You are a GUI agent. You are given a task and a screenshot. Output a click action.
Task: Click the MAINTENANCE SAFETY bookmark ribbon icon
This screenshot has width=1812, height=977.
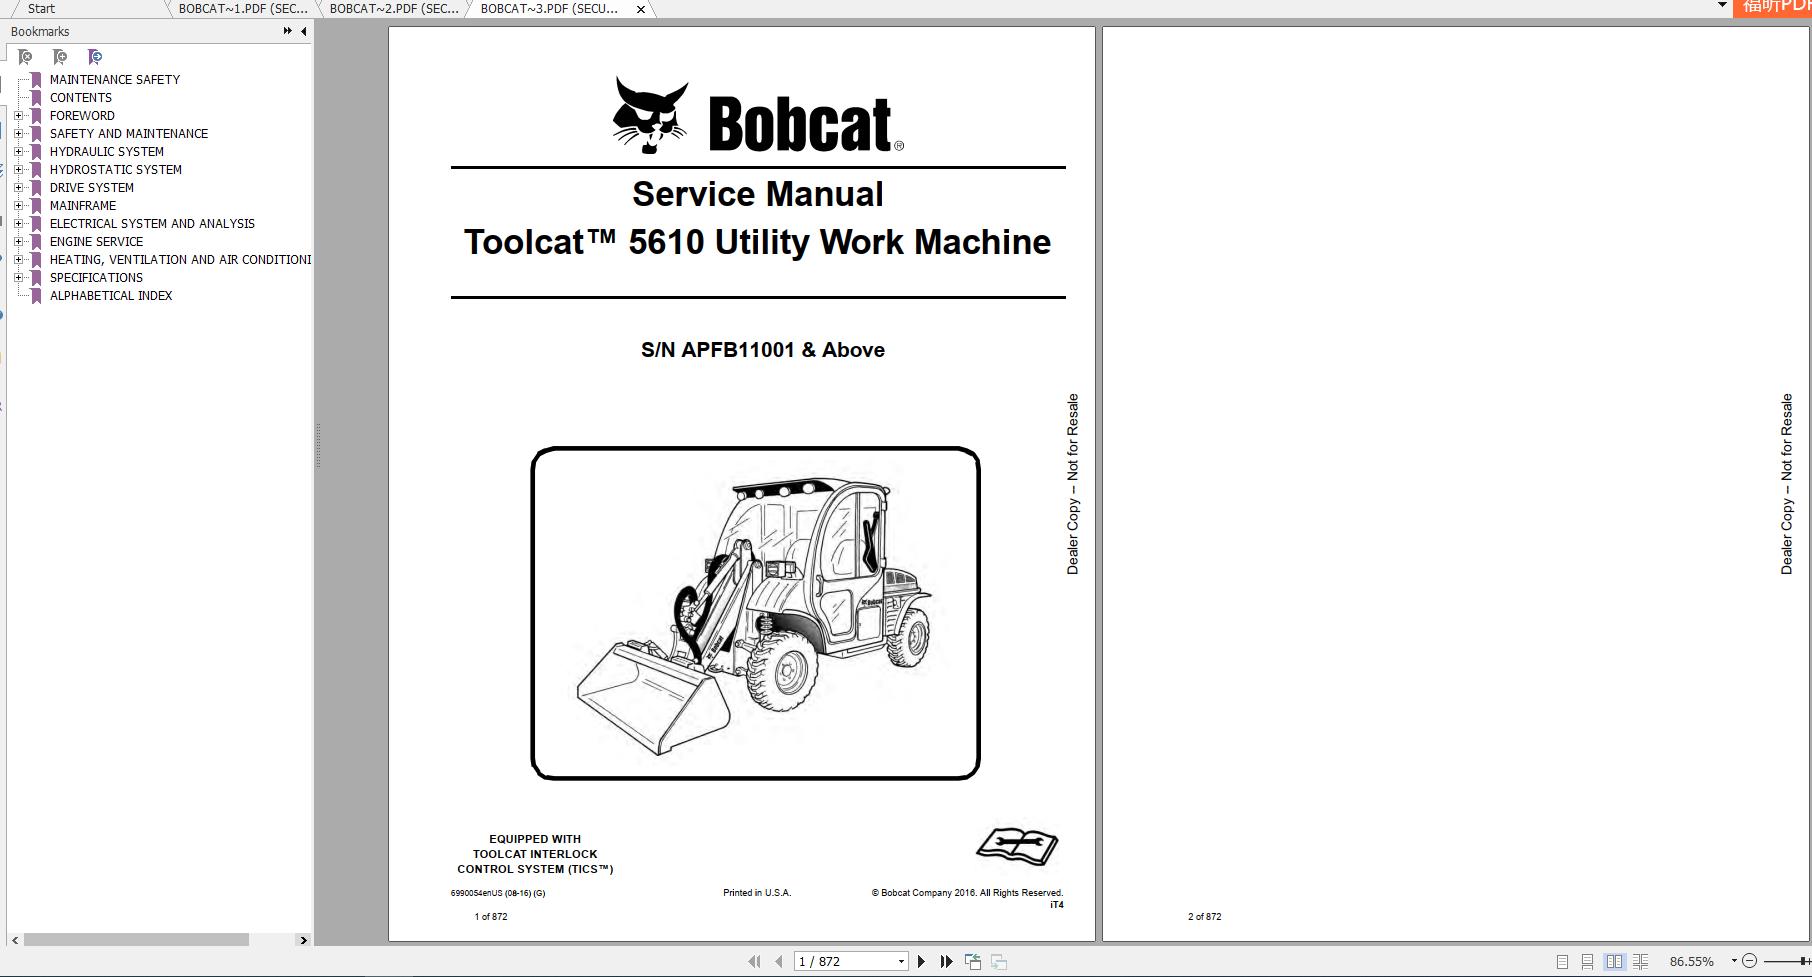(x=36, y=79)
